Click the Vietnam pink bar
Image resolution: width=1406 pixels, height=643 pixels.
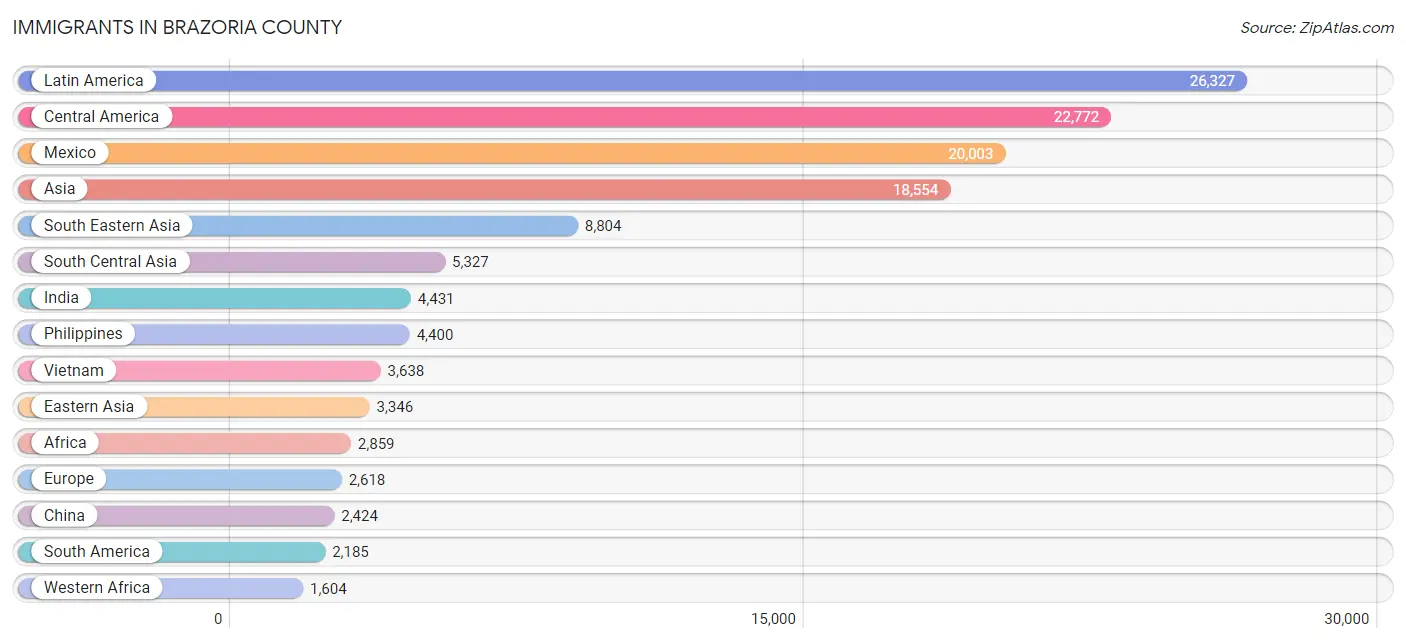click(199, 371)
